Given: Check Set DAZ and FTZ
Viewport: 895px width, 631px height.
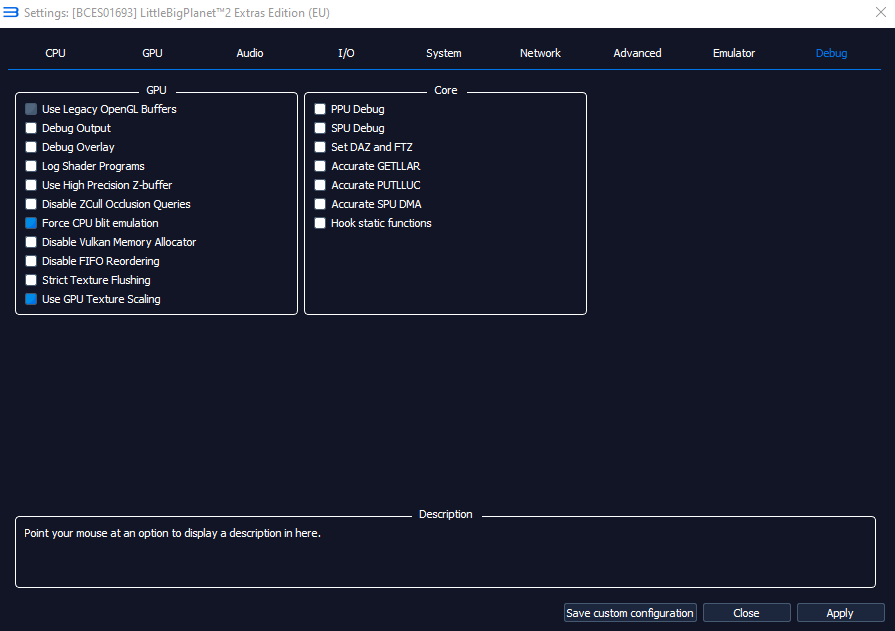Looking at the screenshot, I should [x=320, y=147].
